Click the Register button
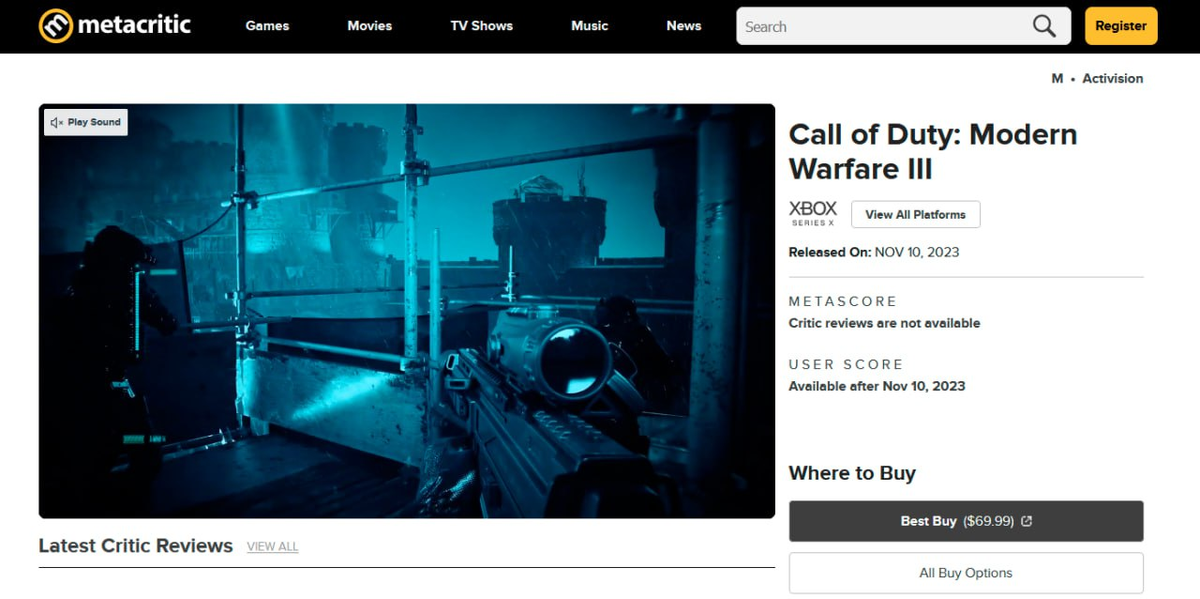Viewport: 1200px width, 599px height. coord(1121,26)
